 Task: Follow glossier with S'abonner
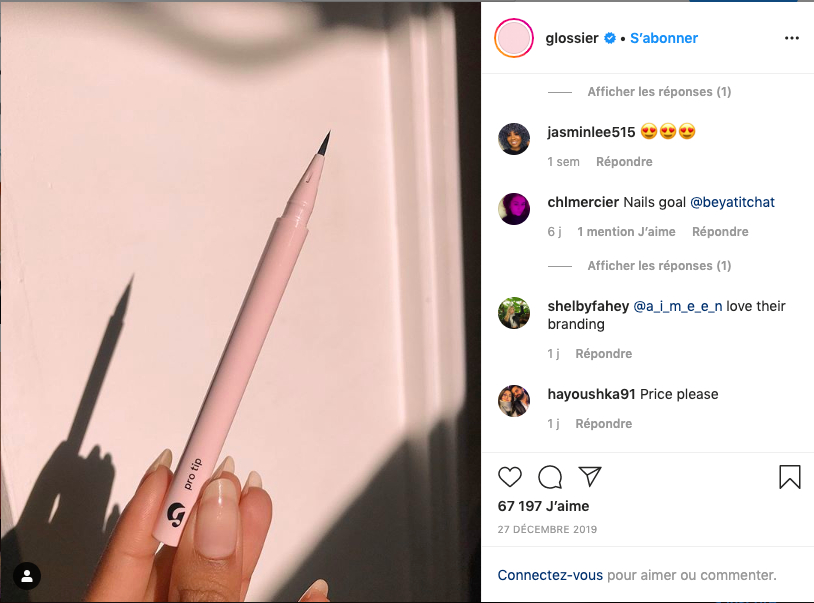coord(664,38)
